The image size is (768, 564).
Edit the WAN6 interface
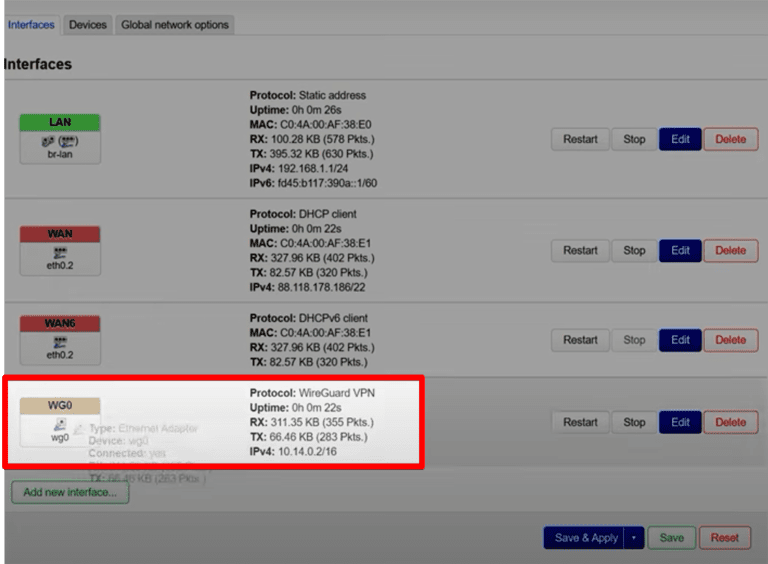(680, 340)
